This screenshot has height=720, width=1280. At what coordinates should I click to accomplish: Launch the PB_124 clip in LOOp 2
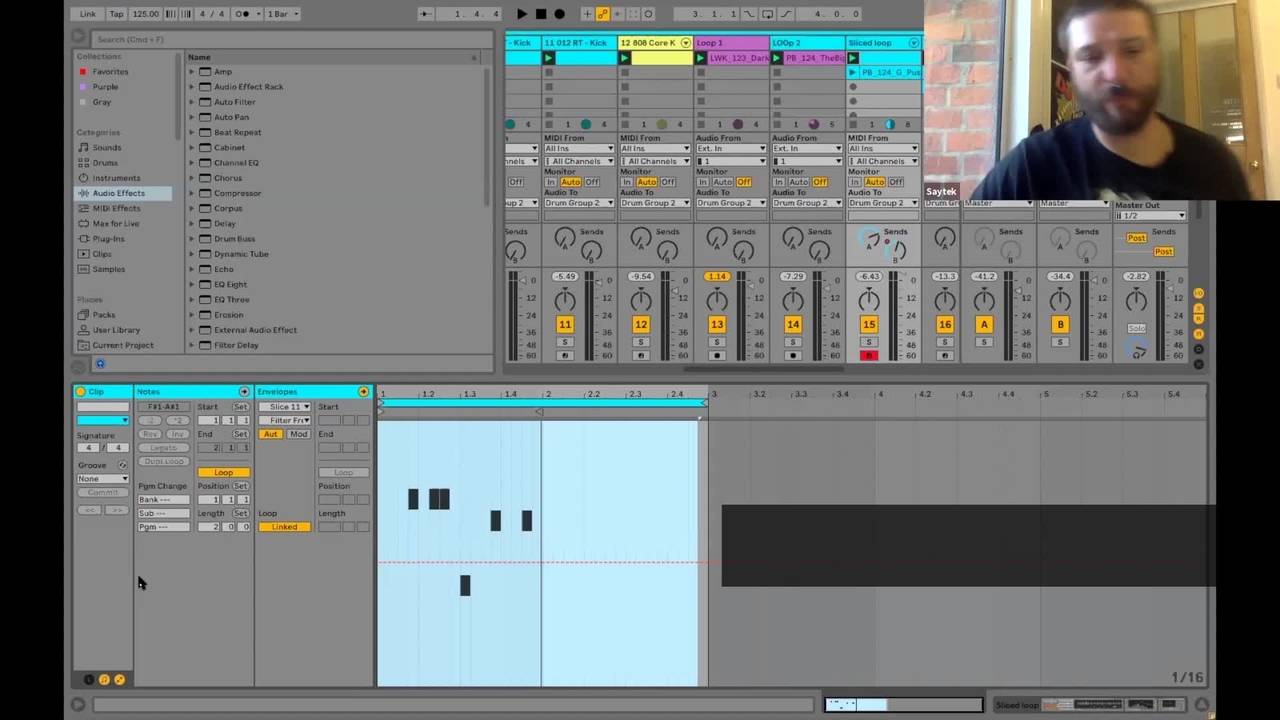tap(776, 58)
